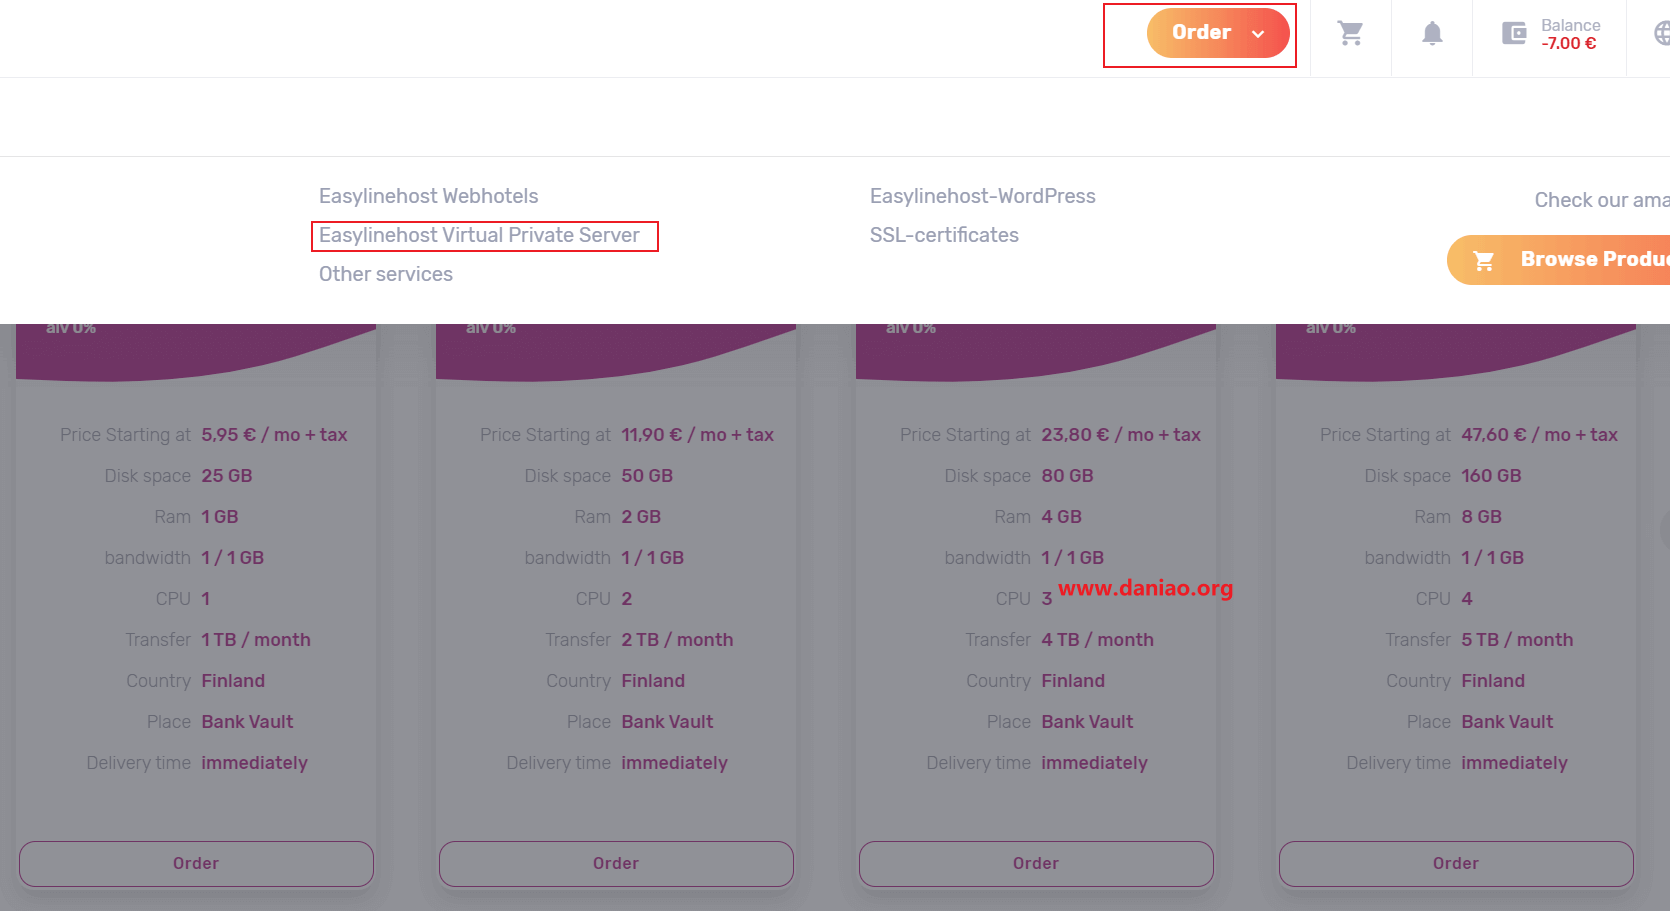Open the shopping cart icon
1670x911 pixels.
coord(1350,34)
